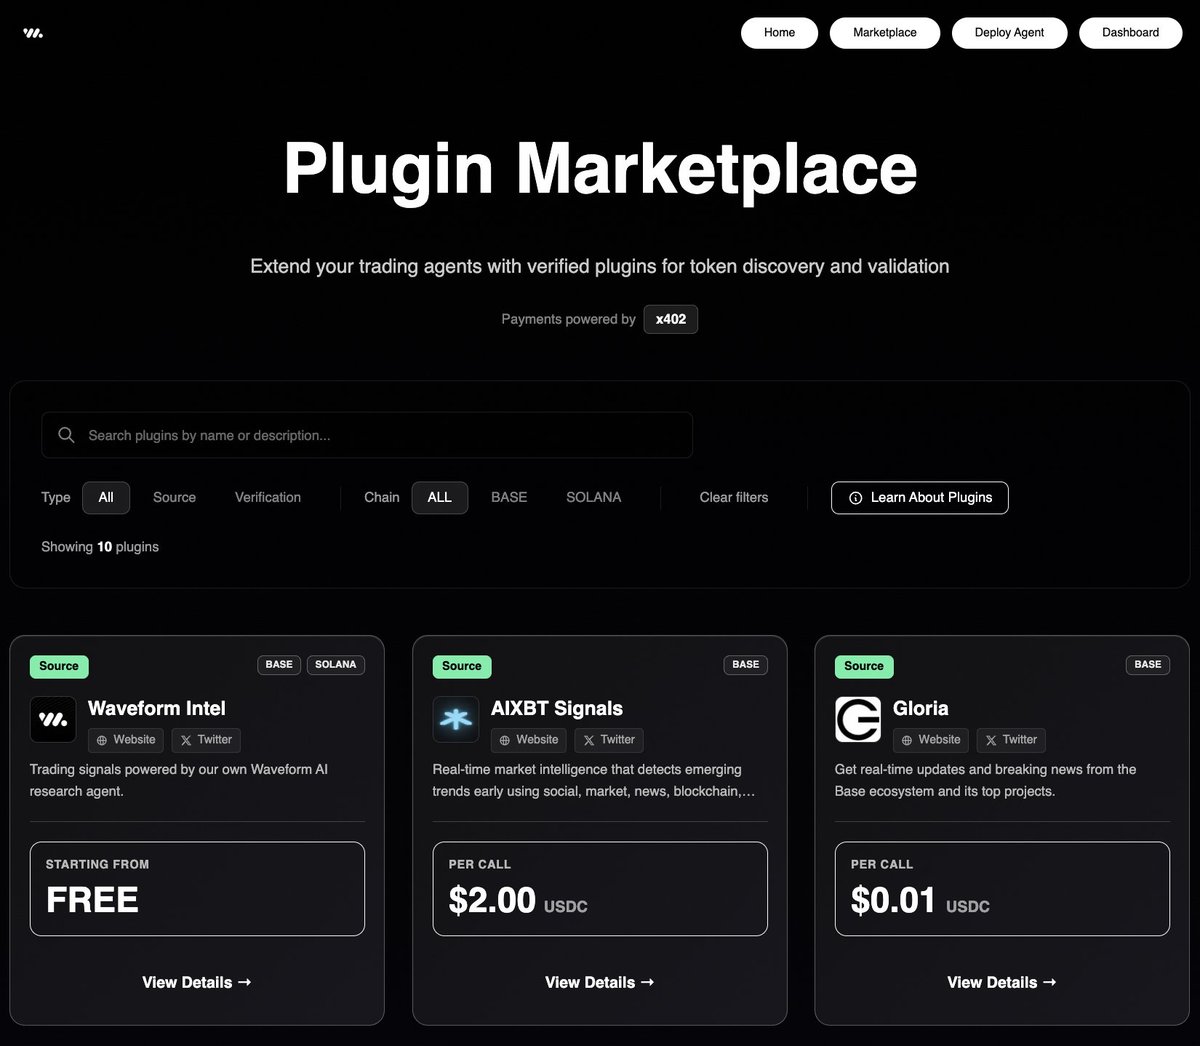Open Gloria Twitter link

tap(1011, 740)
